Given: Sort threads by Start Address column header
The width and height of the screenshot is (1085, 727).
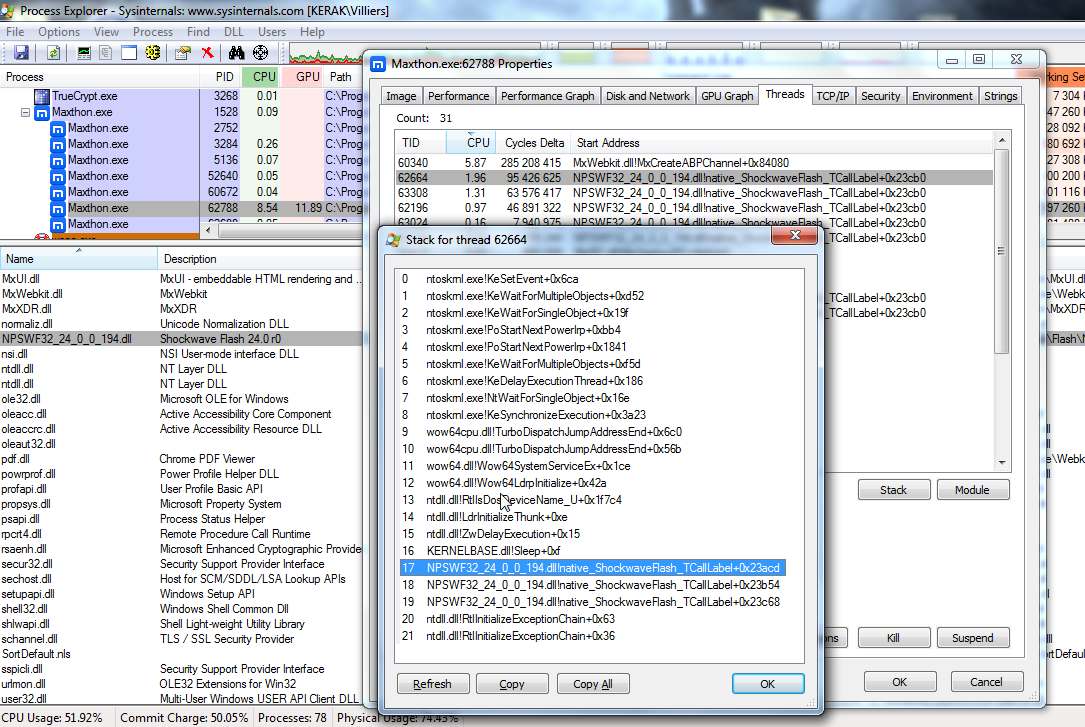Looking at the screenshot, I should (782, 143).
